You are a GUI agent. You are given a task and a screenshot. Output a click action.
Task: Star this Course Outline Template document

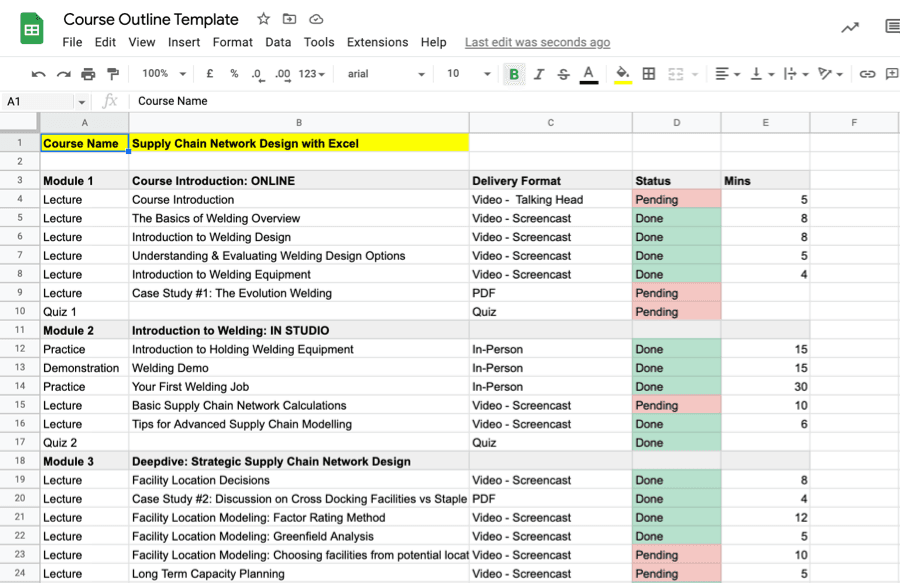263,19
